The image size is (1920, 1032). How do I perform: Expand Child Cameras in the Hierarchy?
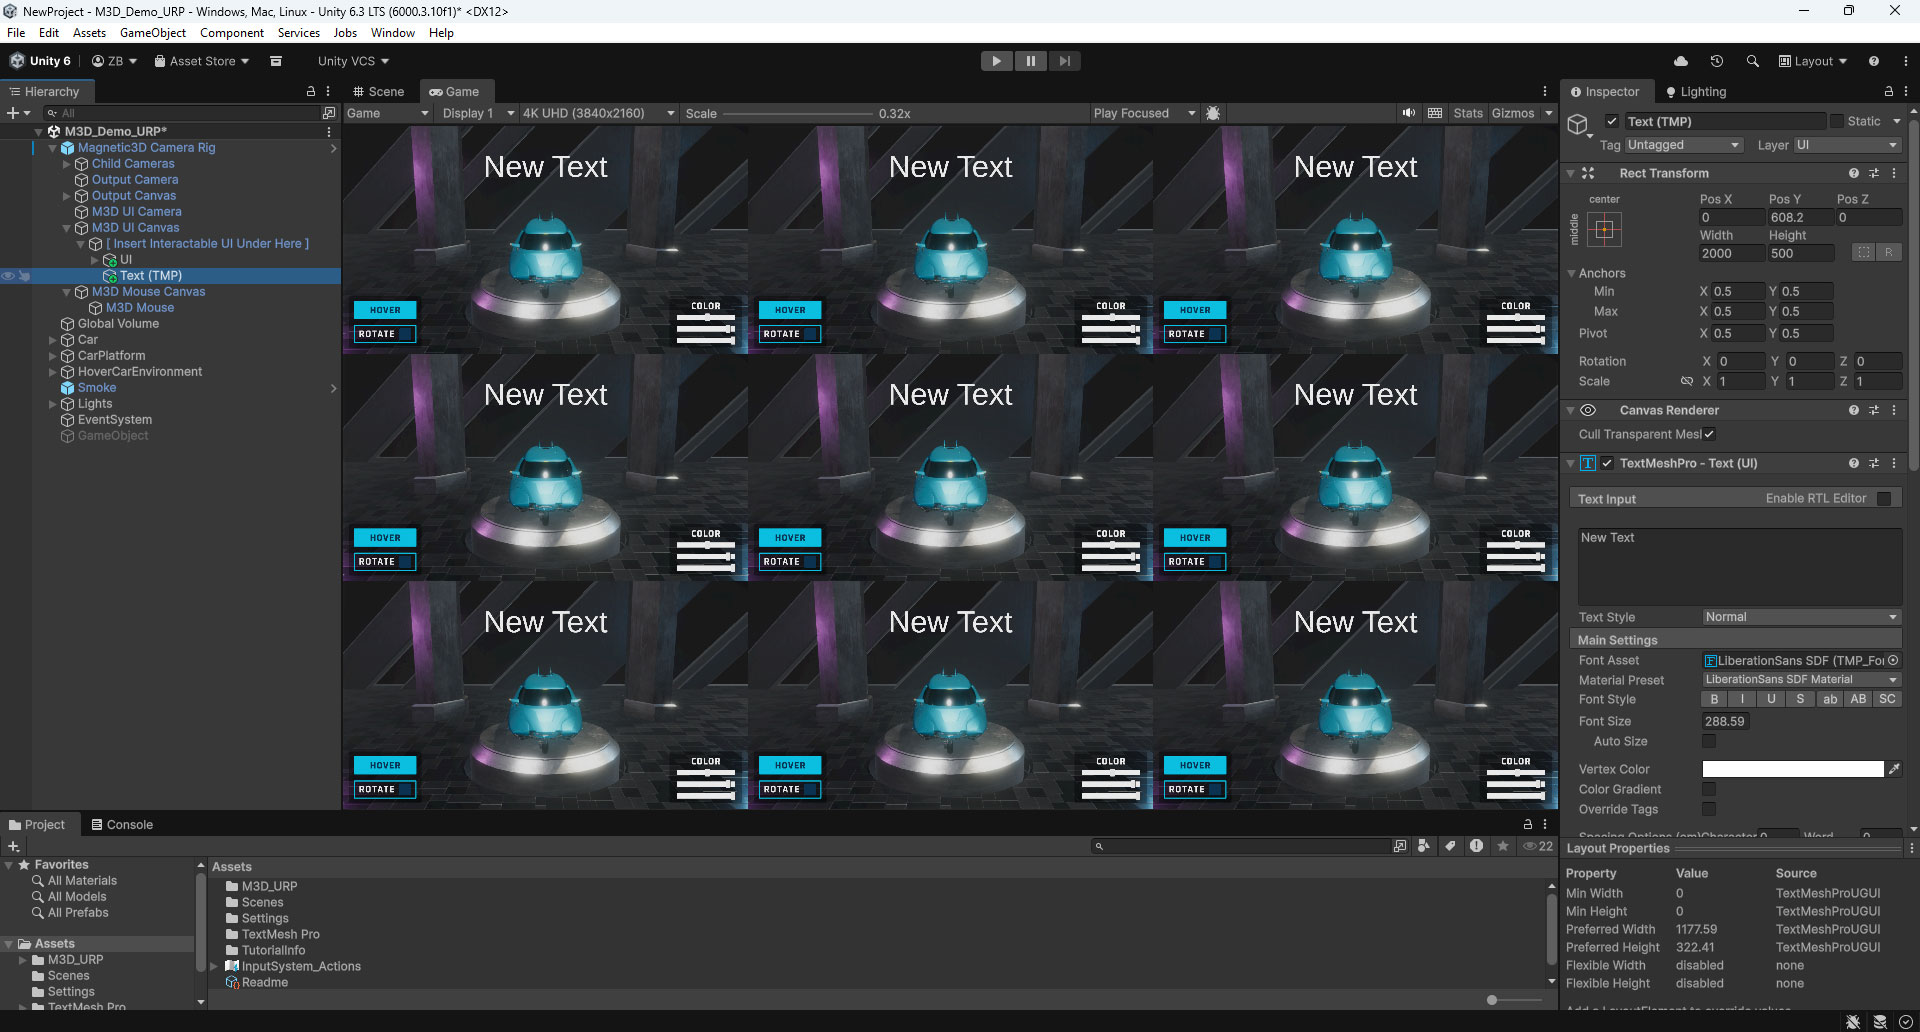pyautogui.click(x=68, y=163)
